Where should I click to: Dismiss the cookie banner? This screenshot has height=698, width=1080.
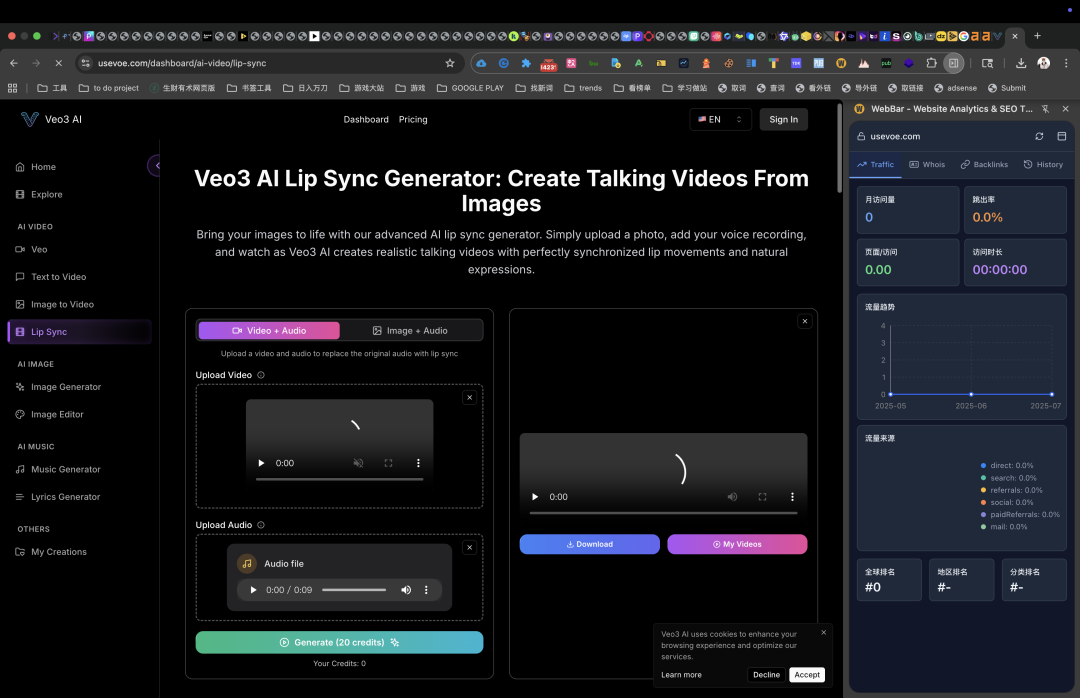824,633
